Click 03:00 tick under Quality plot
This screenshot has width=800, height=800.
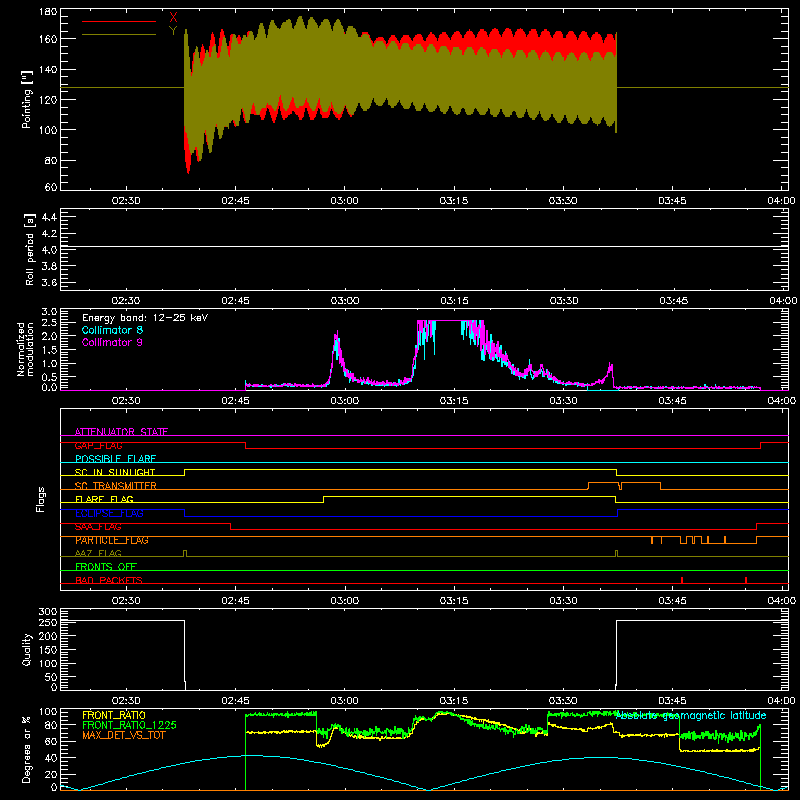[x=344, y=701]
